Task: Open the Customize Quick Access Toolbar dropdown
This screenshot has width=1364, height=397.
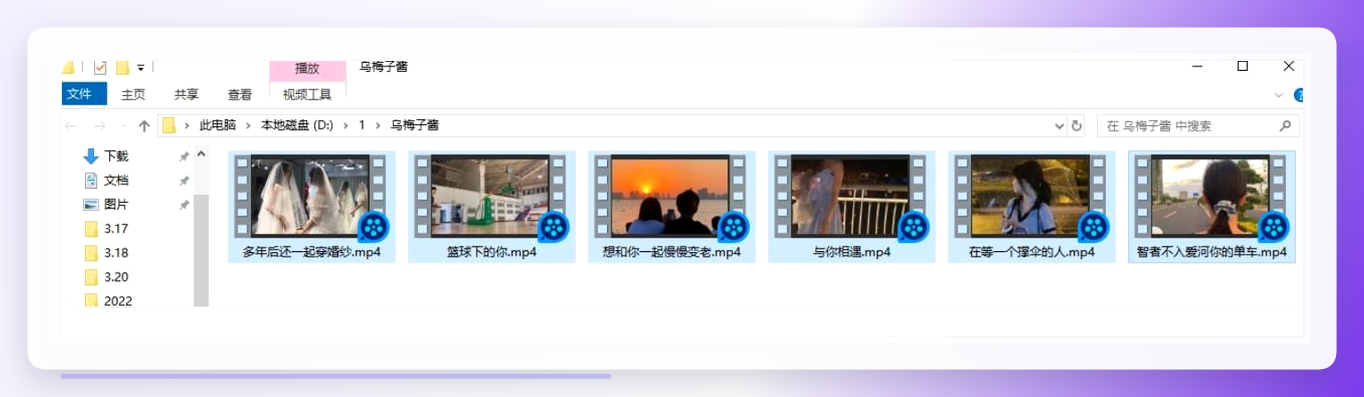Action: point(141,68)
